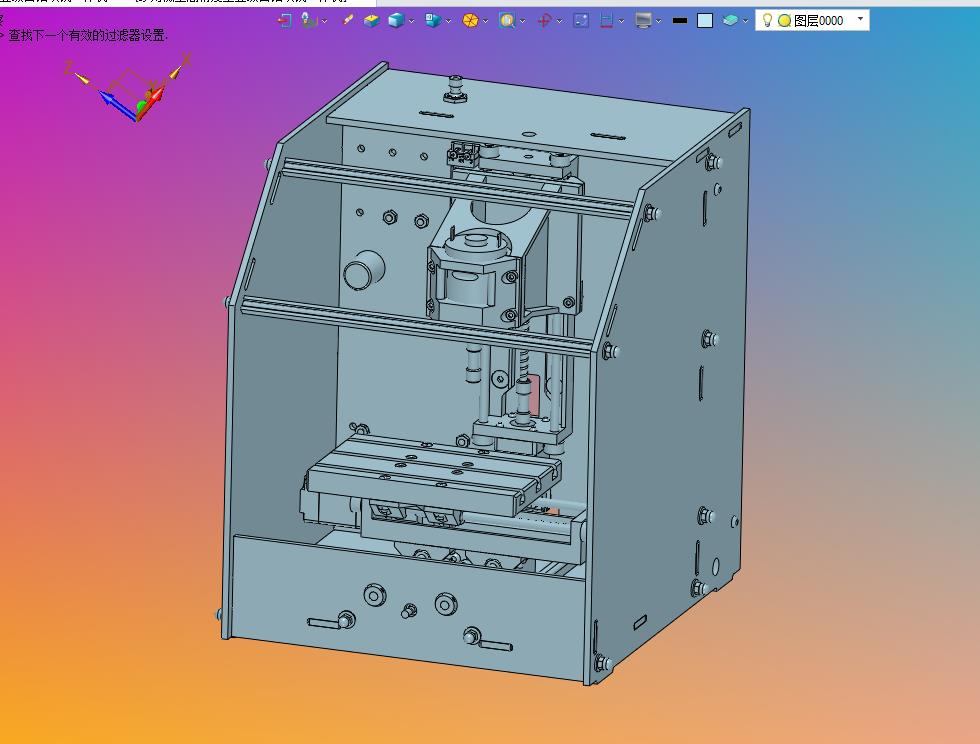This screenshot has width=980, height=744.
Task: Open the view orientation dropdown arrow
Action: [448, 21]
